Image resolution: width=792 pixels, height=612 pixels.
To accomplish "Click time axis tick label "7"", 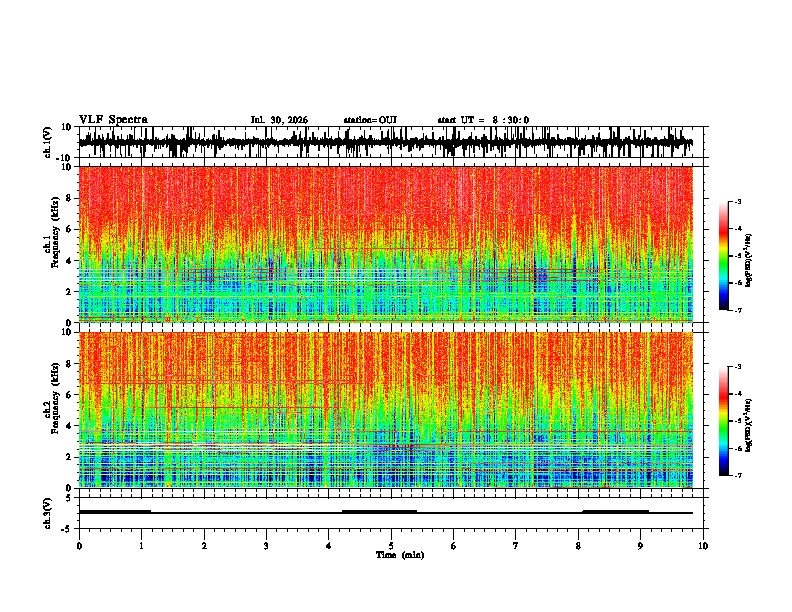I will point(516,546).
